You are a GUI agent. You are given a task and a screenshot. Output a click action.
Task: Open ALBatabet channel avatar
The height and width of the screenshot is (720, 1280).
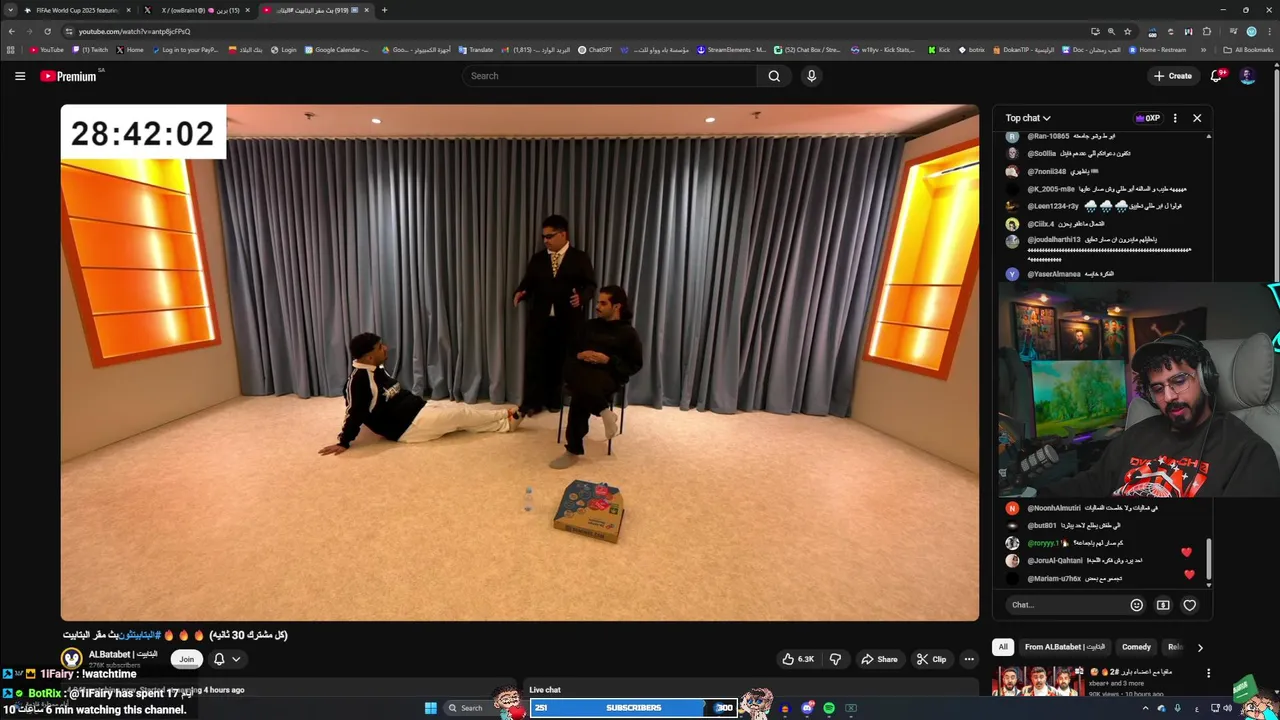point(72,658)
